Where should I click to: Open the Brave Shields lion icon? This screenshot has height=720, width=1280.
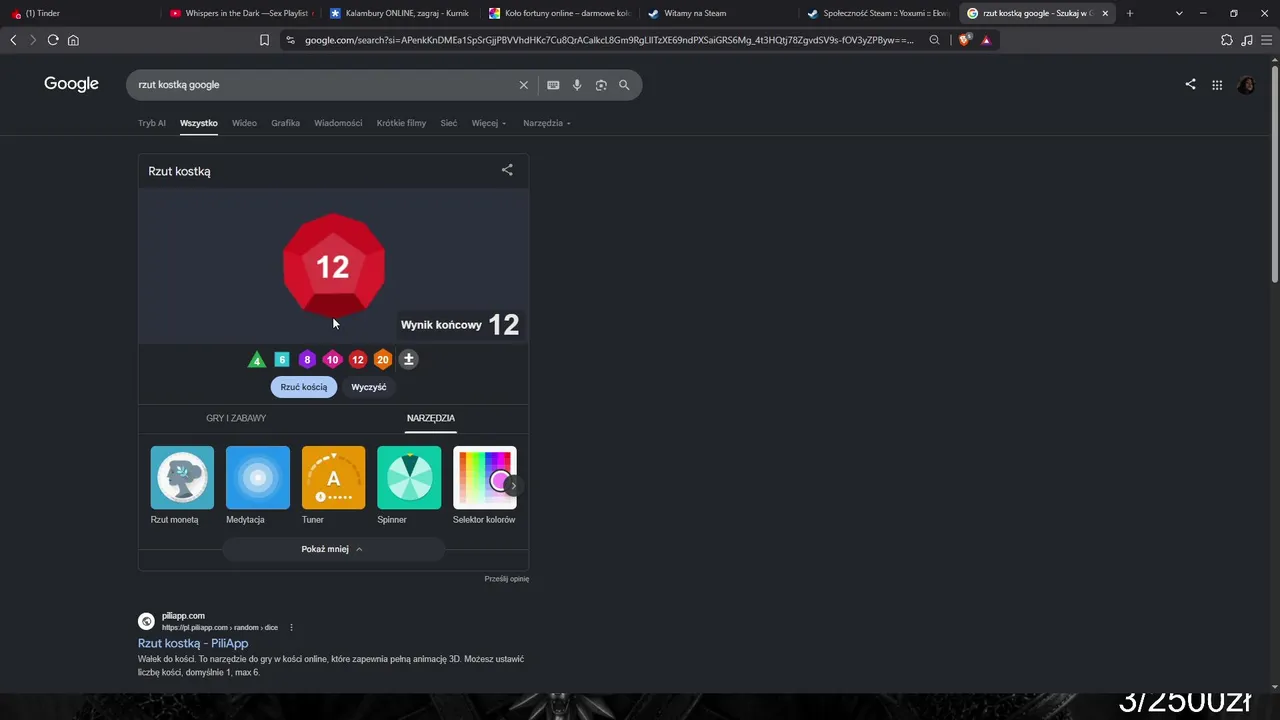click(964, 40)
